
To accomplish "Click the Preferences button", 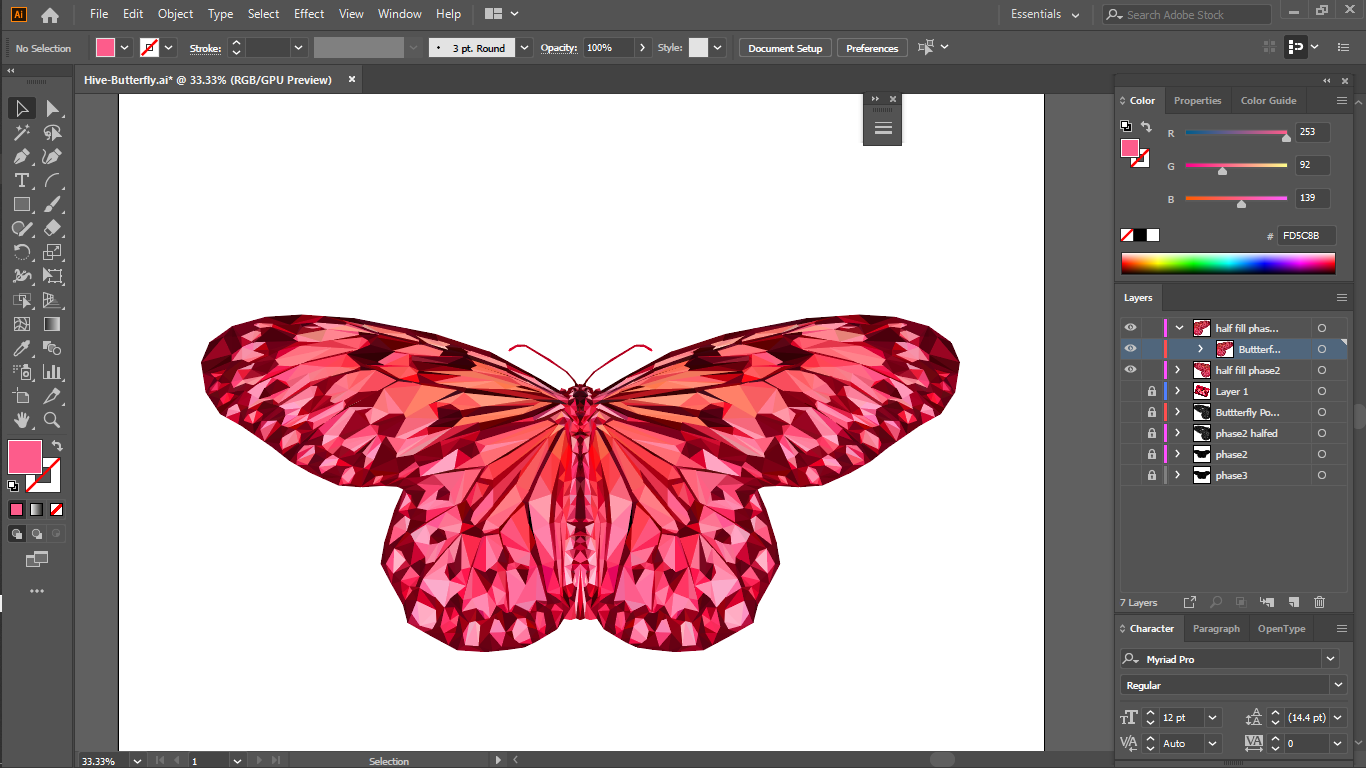I will point(872,48).
